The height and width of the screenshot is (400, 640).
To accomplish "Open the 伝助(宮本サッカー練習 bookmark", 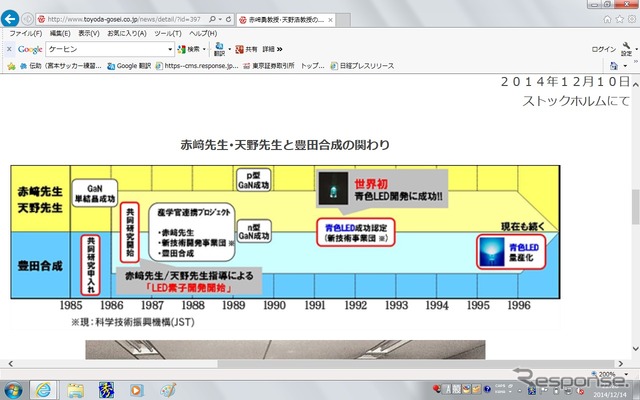I will (60, 66).
